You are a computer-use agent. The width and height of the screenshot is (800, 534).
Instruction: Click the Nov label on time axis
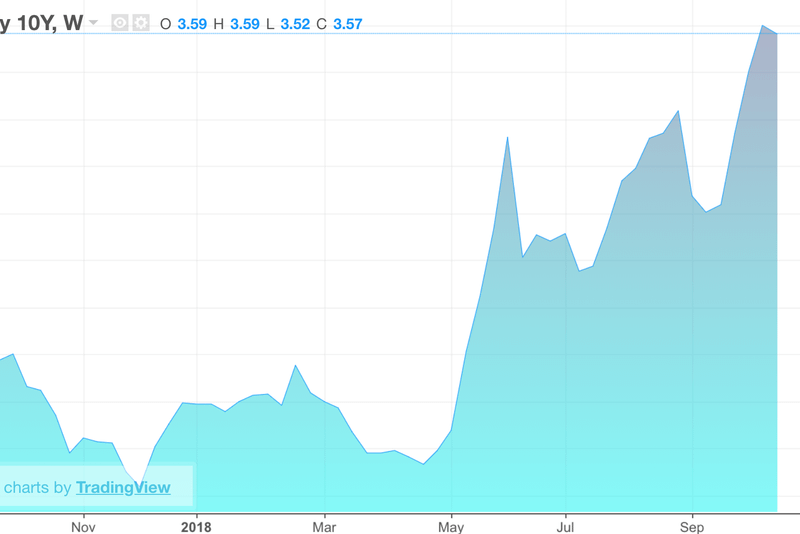pyautogui.click(x=83, y=524)
